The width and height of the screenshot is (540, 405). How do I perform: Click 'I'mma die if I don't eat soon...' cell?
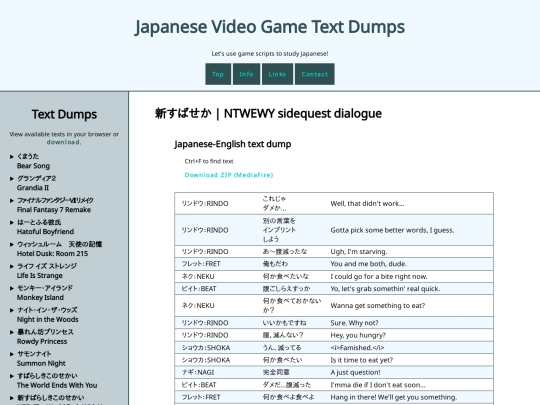[x=378, y=385]
